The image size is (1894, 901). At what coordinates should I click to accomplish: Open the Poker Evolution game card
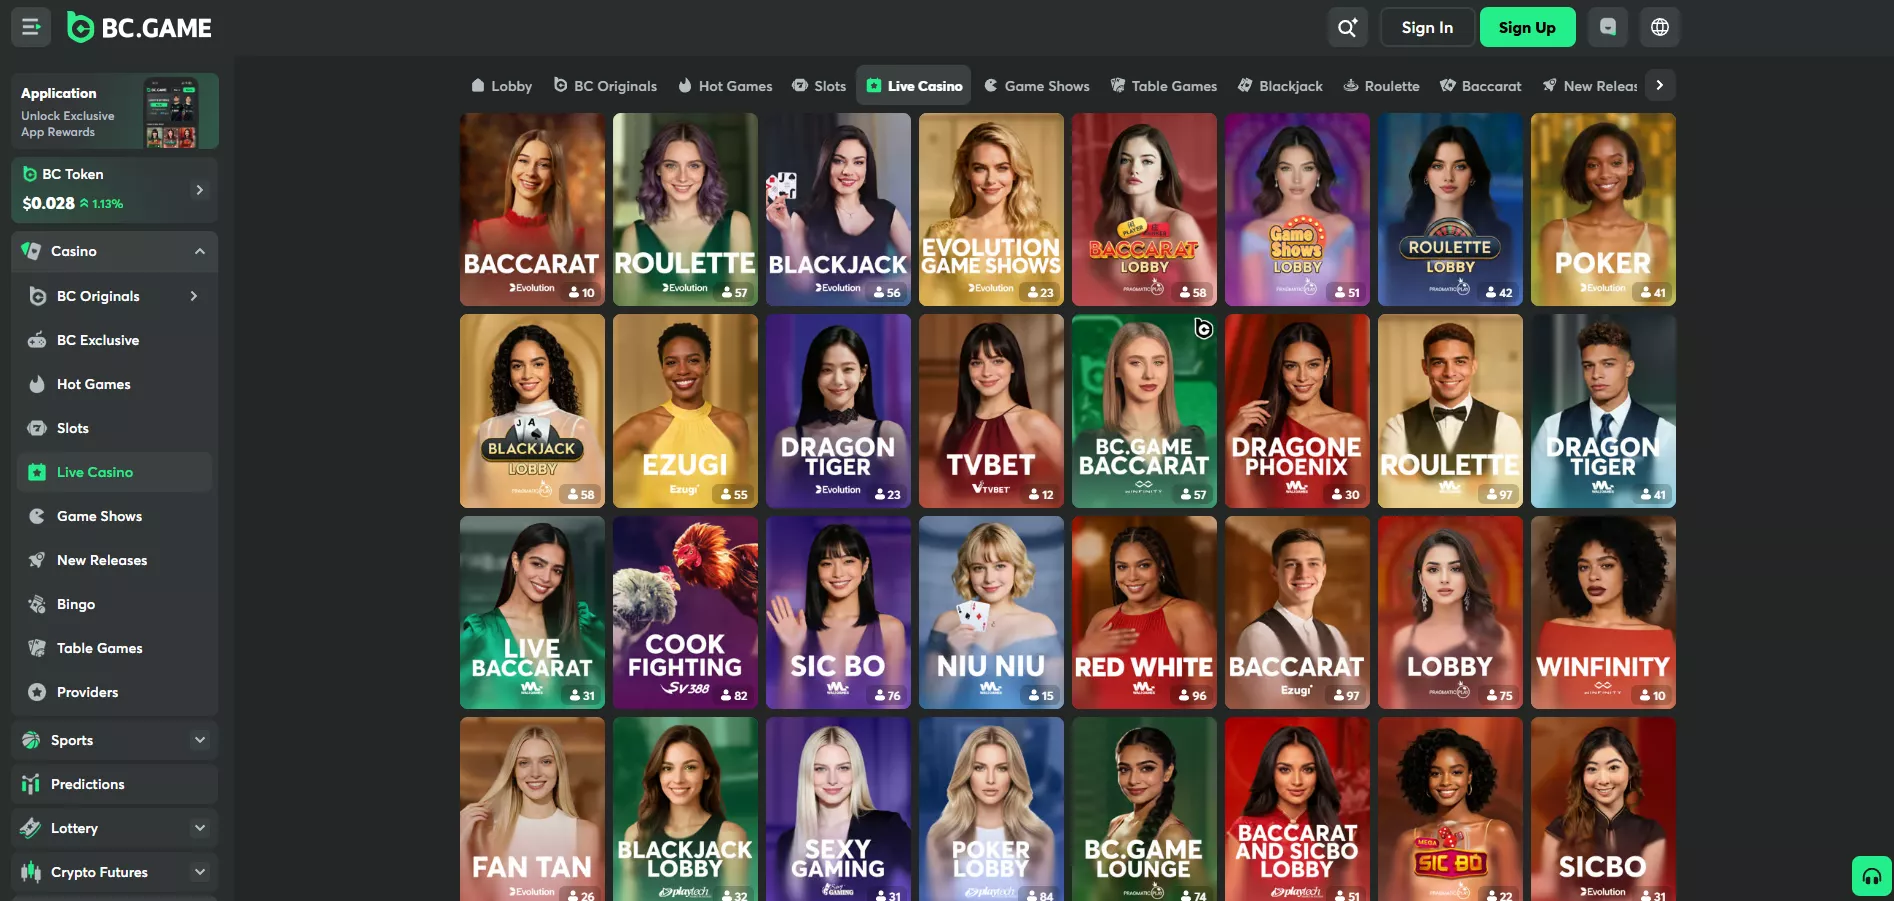[1603, 209]
